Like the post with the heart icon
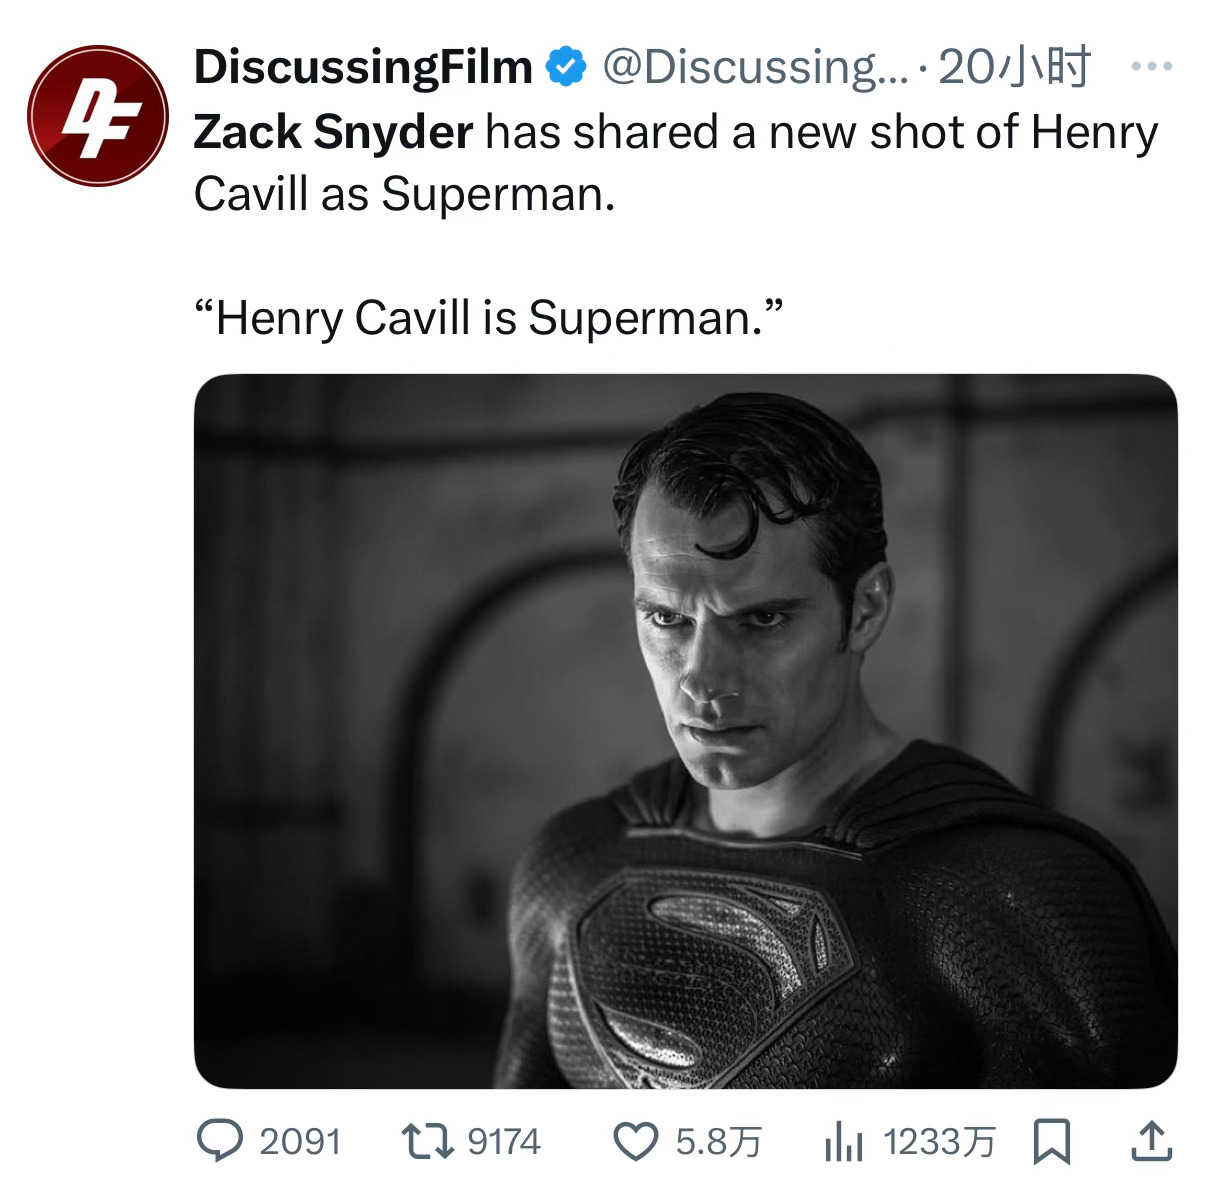 (x=634, y=1141)
